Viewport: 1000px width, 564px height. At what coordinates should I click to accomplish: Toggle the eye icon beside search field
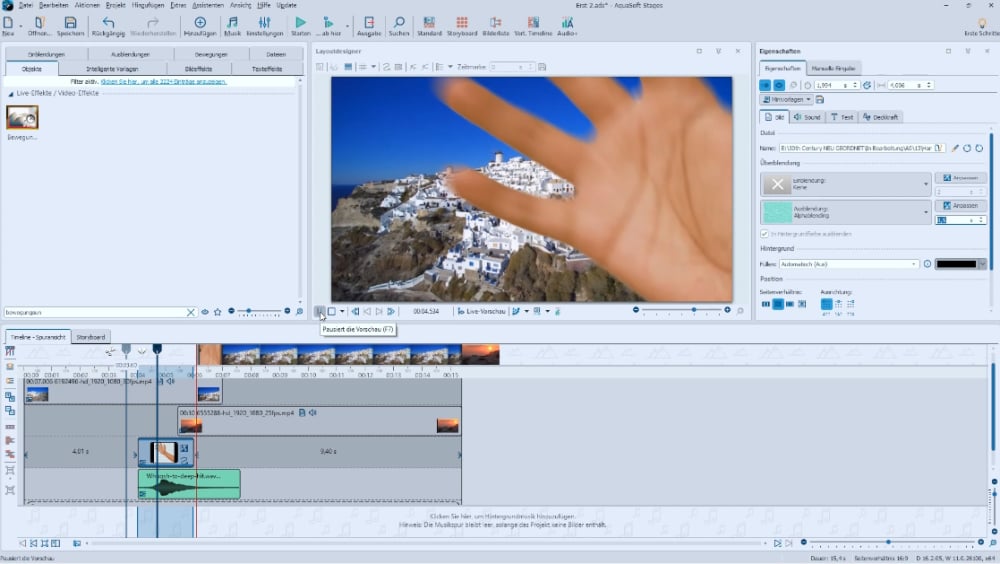(205, 312)
